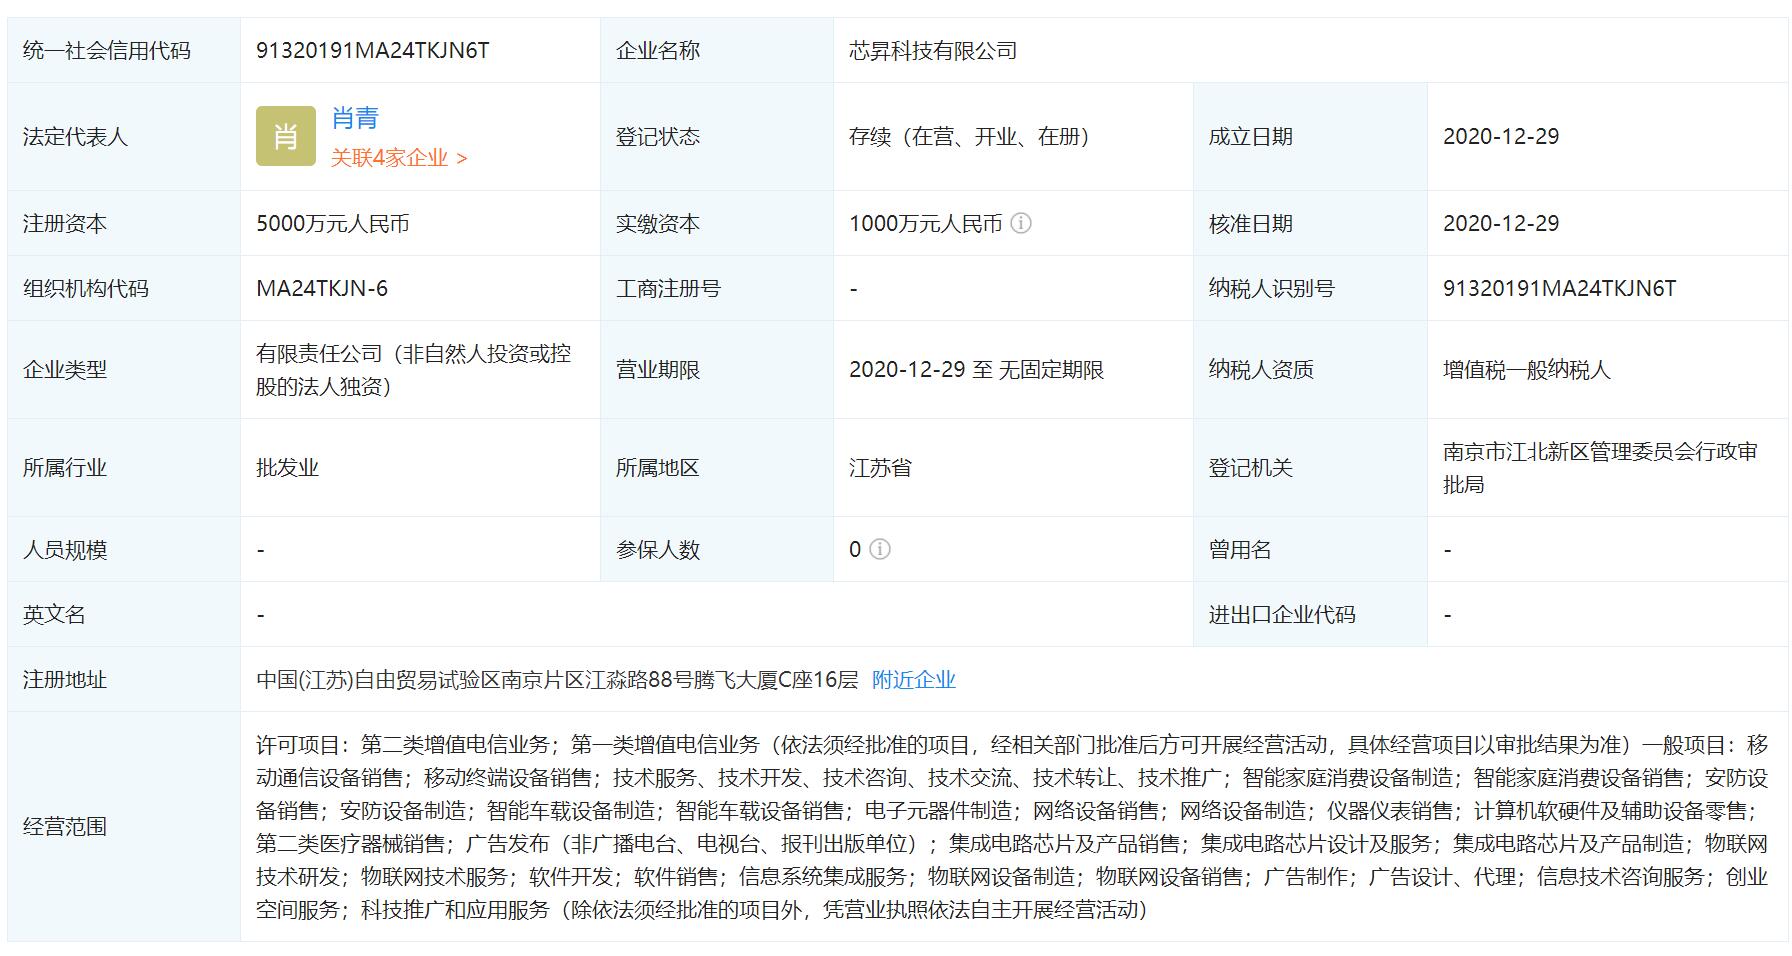1792x956 pixels.
Task: Click label 组织机构代码
Action: point(86,289)
